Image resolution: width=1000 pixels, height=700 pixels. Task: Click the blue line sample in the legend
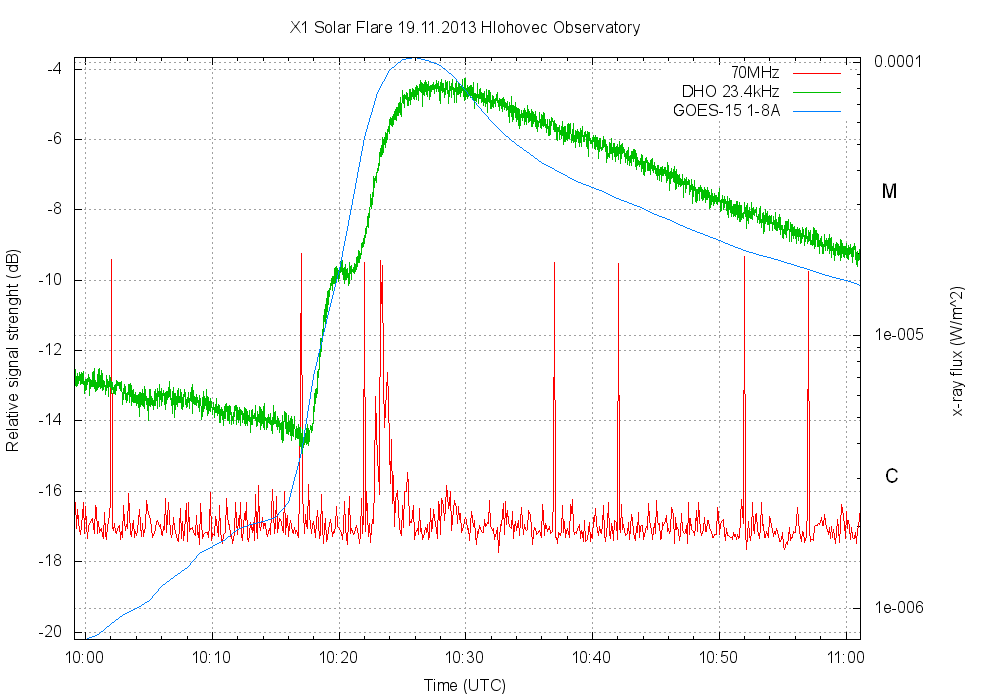pos(817,111)
